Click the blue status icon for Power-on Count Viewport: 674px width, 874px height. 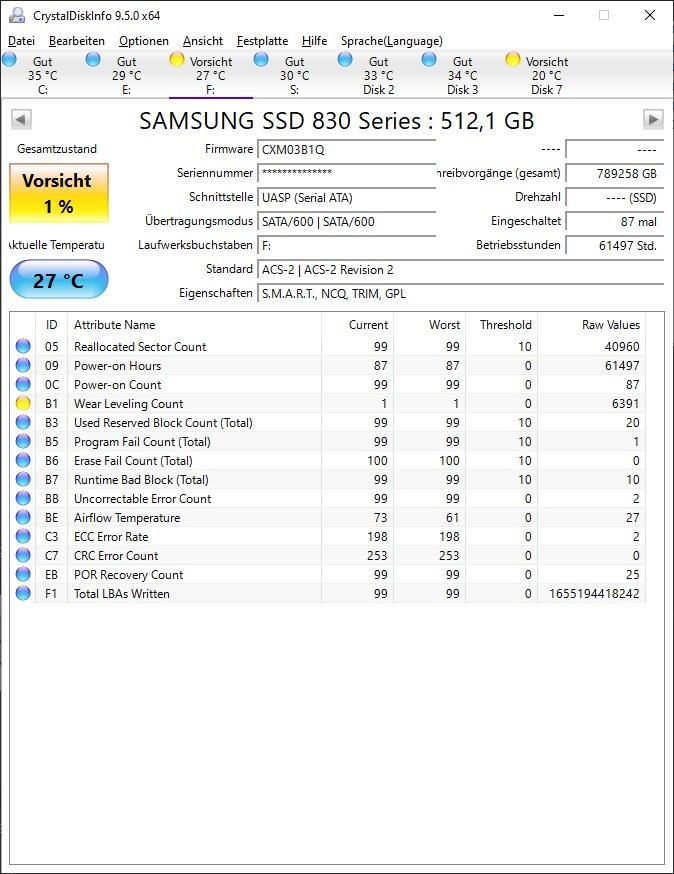pos(23,385)
